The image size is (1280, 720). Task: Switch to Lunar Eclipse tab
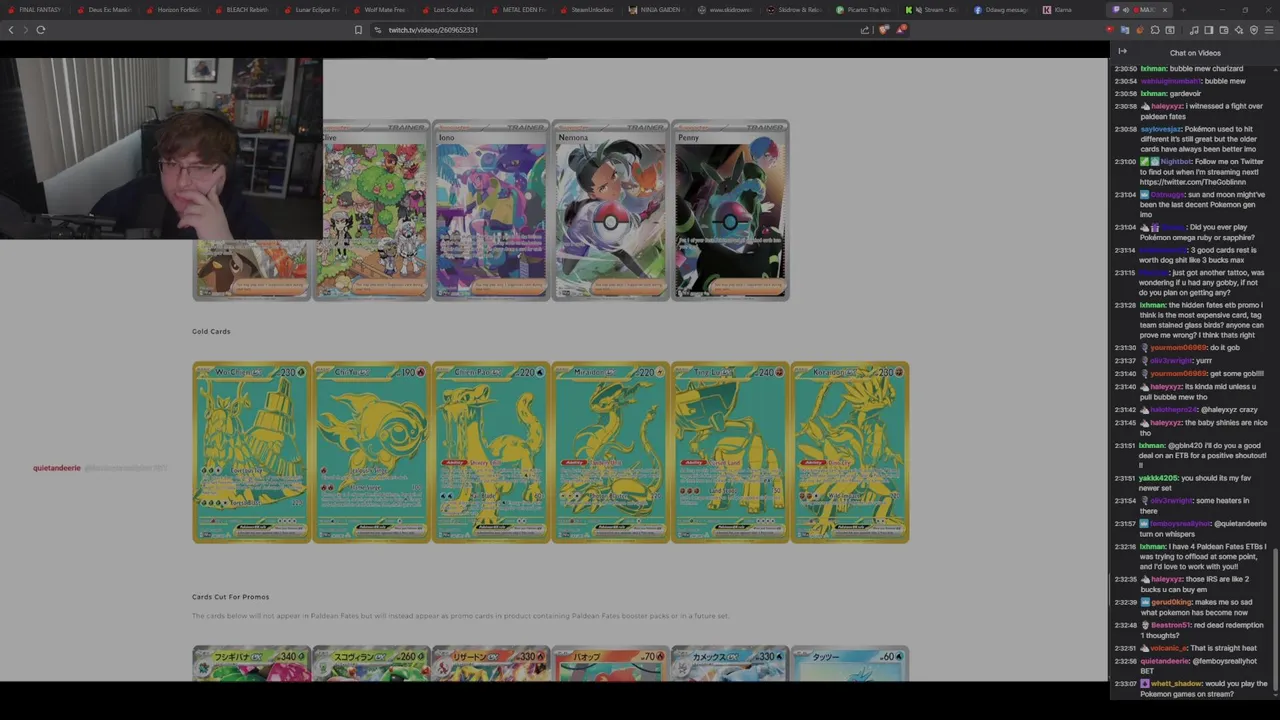coord(311,10)
